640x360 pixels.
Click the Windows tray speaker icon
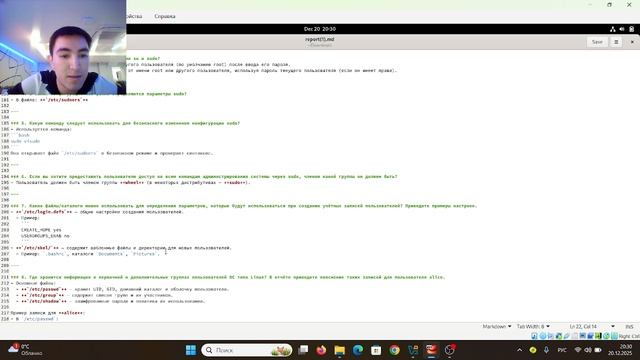click(588, 350)
